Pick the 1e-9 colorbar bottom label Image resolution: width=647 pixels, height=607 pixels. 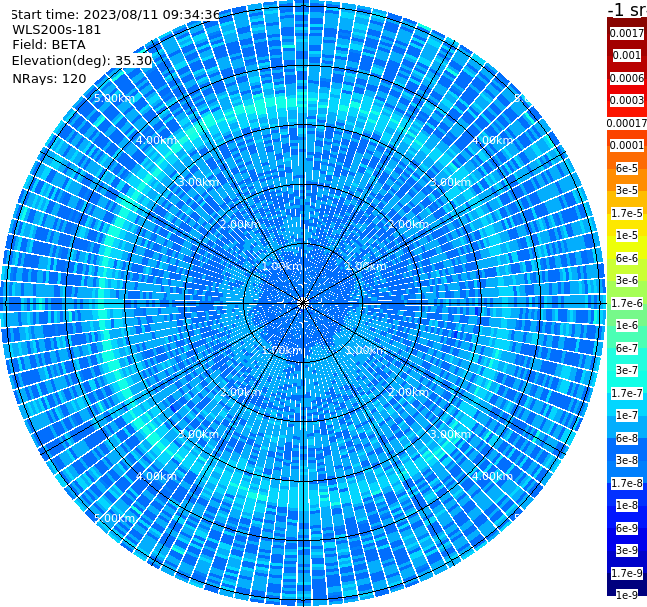tap(627, 595)
